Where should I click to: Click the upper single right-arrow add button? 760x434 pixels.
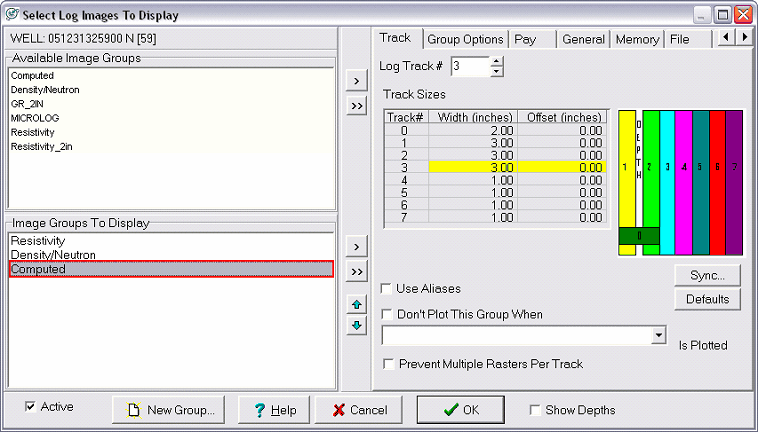[357, 80]
